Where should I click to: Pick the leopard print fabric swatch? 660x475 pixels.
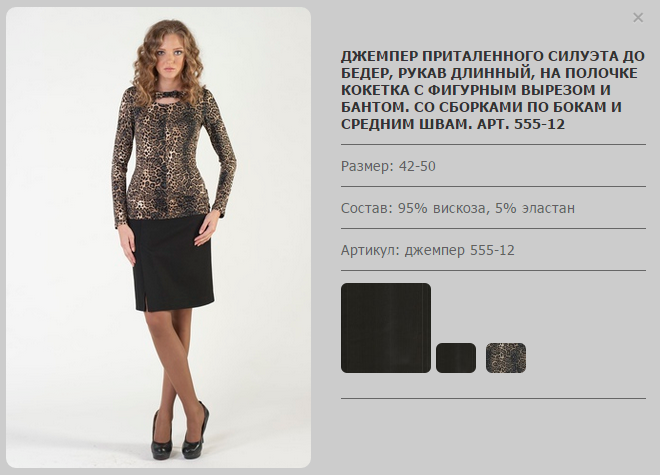pyautogui.click(x=506, y=358)
